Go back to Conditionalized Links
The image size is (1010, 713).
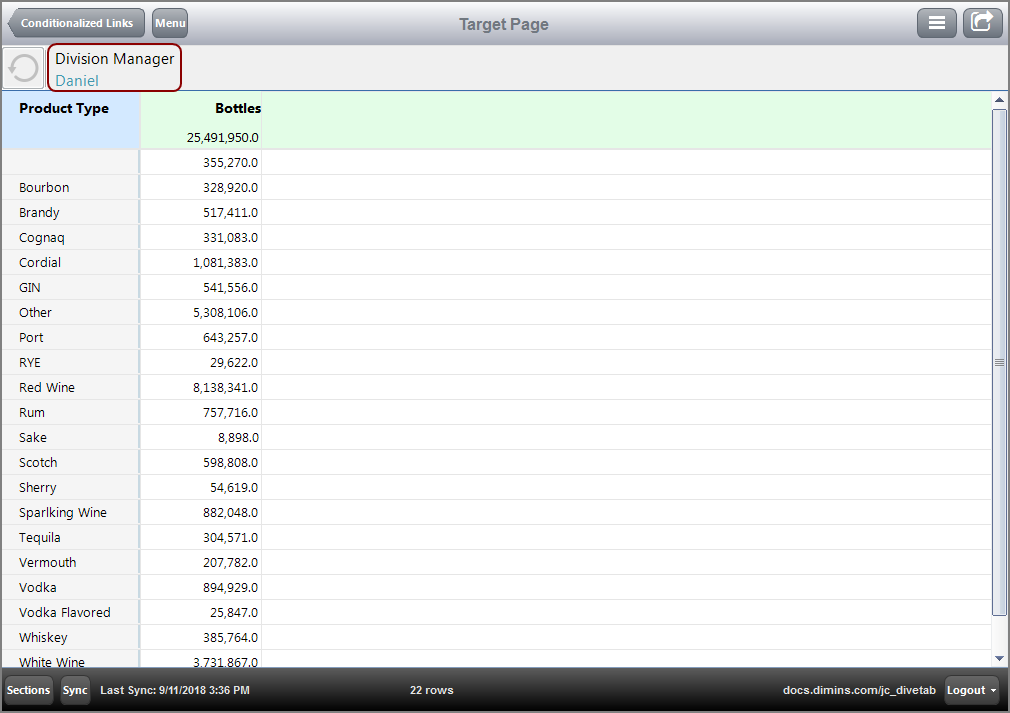point(76,23)
